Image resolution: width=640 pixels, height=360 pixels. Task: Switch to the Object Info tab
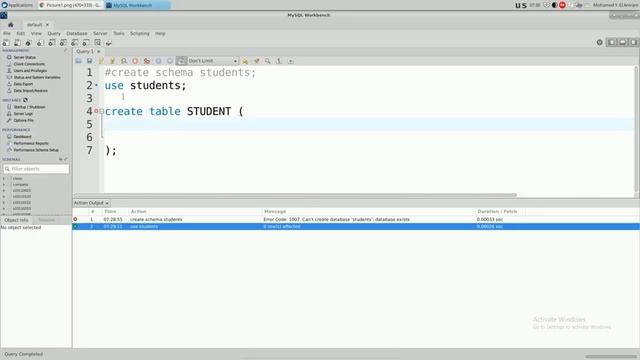16,220
